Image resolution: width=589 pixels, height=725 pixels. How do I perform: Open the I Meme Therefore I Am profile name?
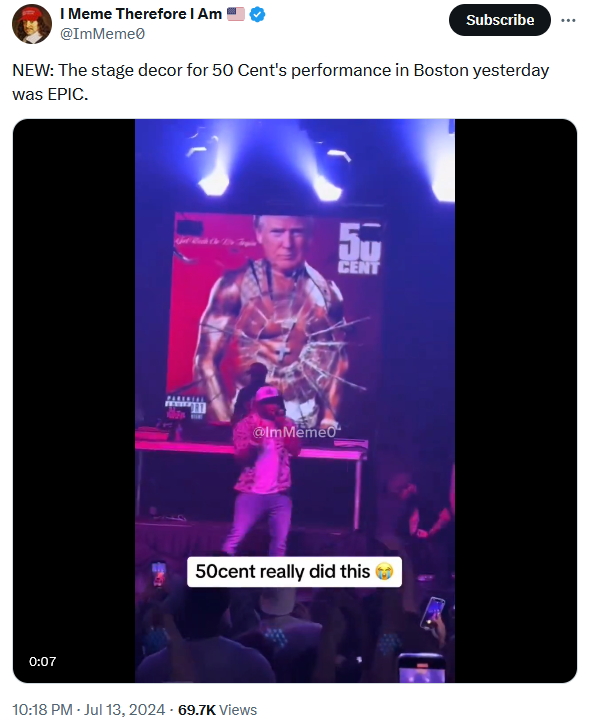tap(141, 14)
